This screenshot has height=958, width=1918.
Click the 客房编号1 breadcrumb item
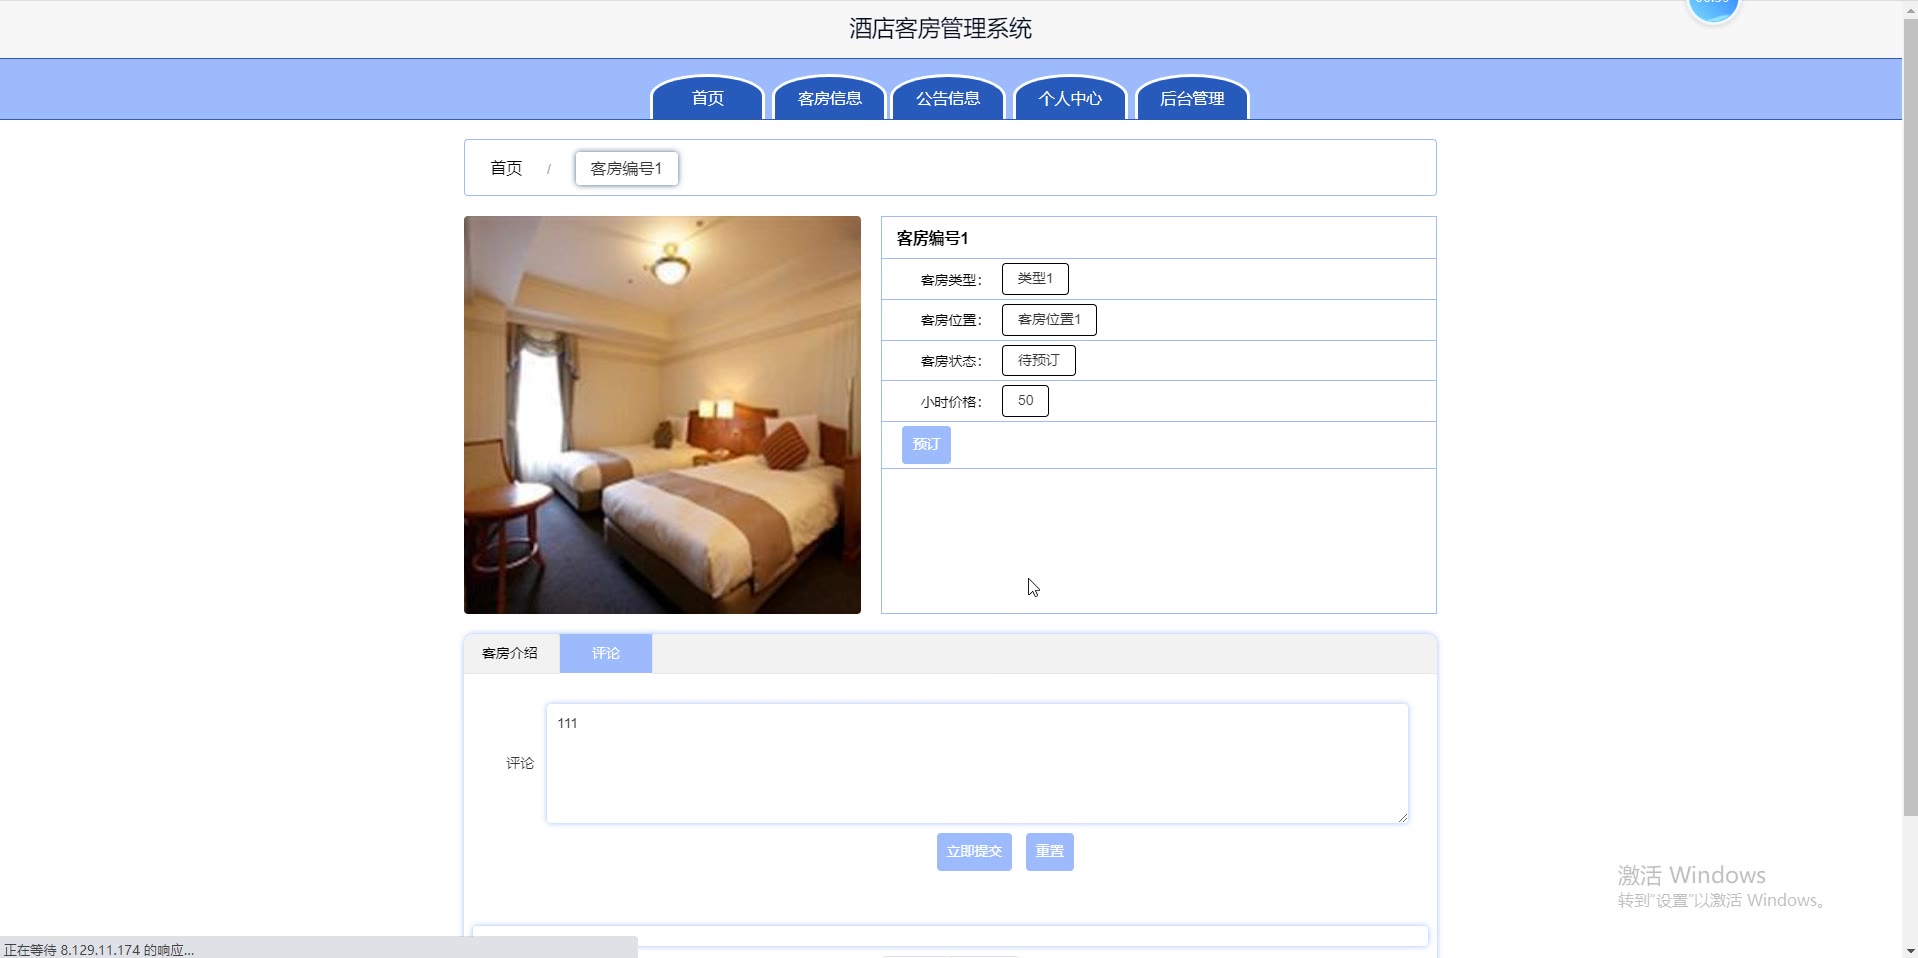pyautogui.click(x=626, y=168)
